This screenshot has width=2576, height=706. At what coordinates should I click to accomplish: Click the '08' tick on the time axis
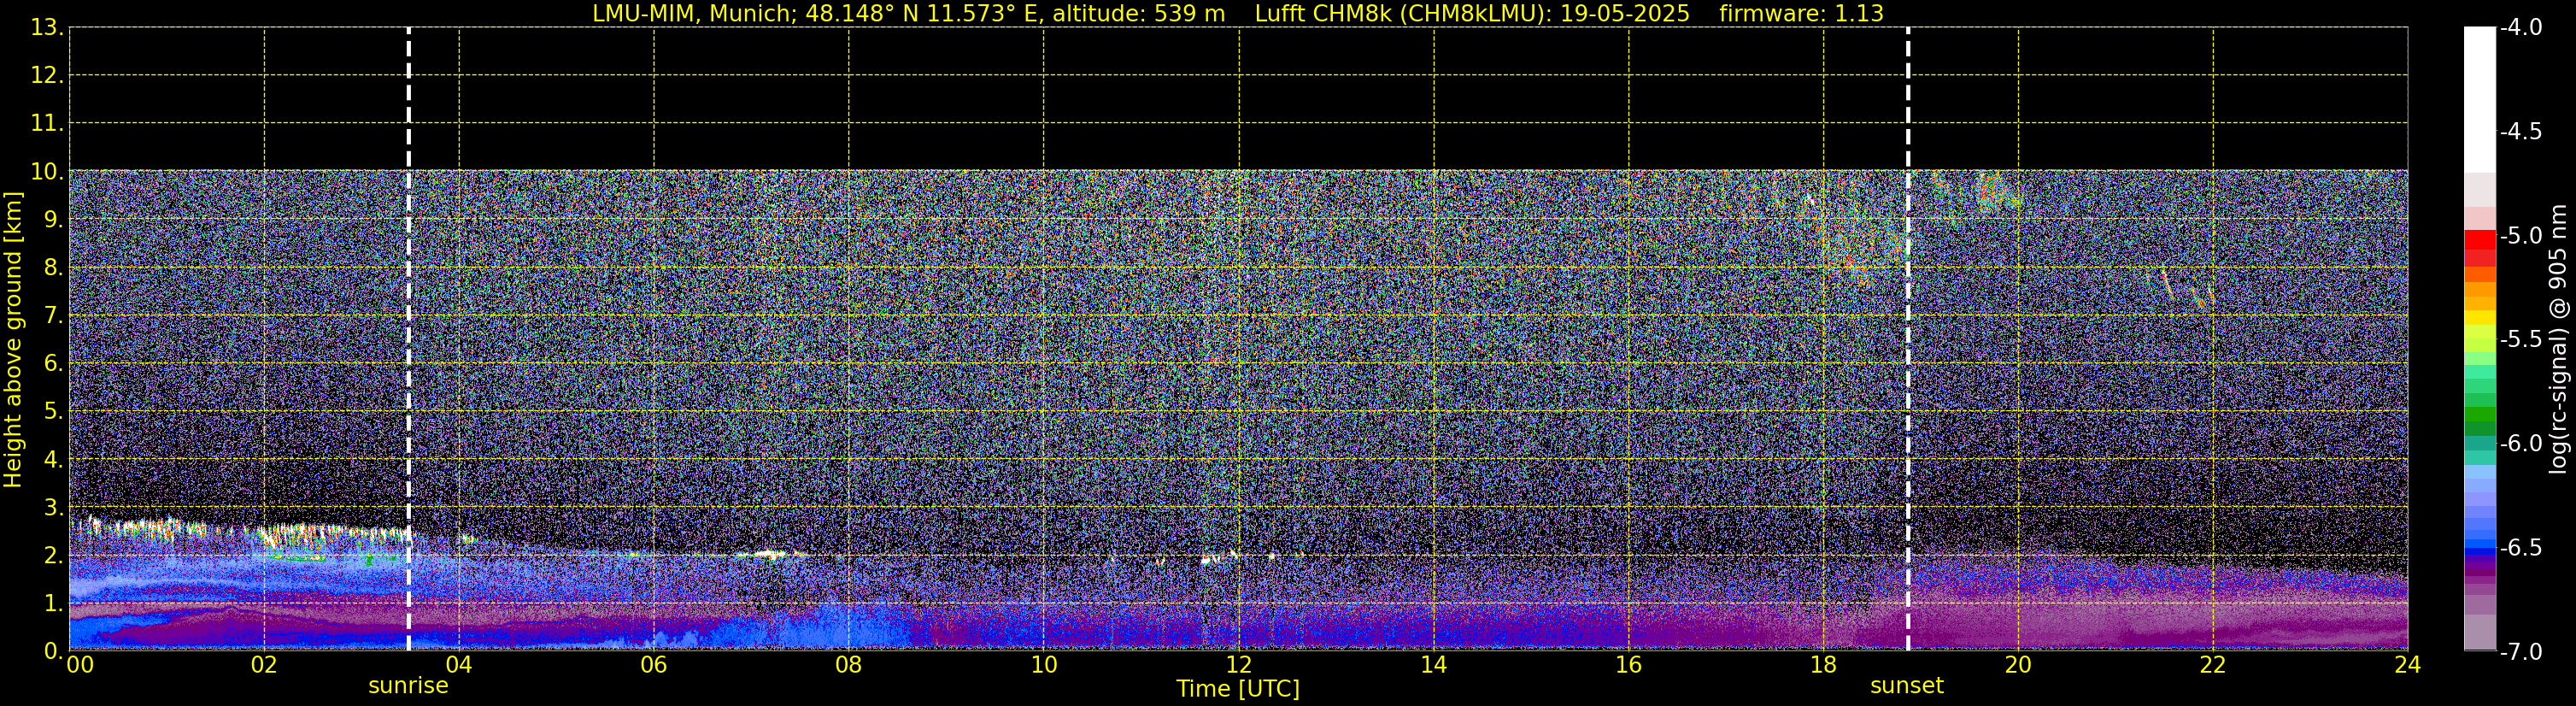coord(849,666)
